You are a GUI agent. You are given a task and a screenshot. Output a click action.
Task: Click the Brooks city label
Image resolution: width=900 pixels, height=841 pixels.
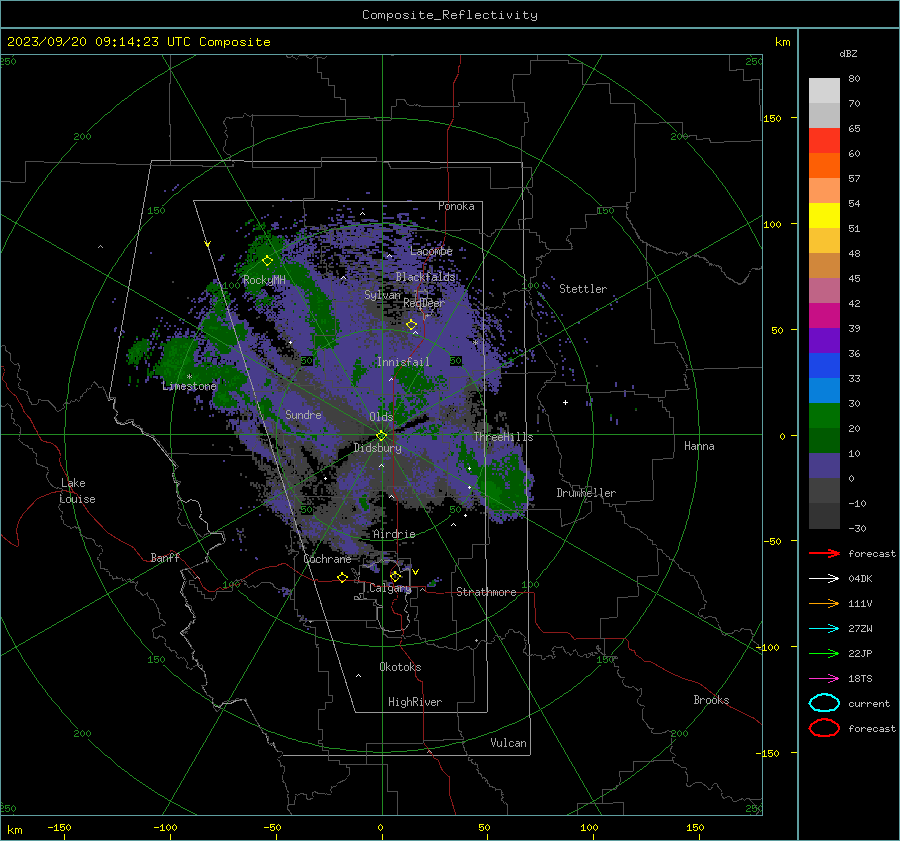tap(711, 700)
